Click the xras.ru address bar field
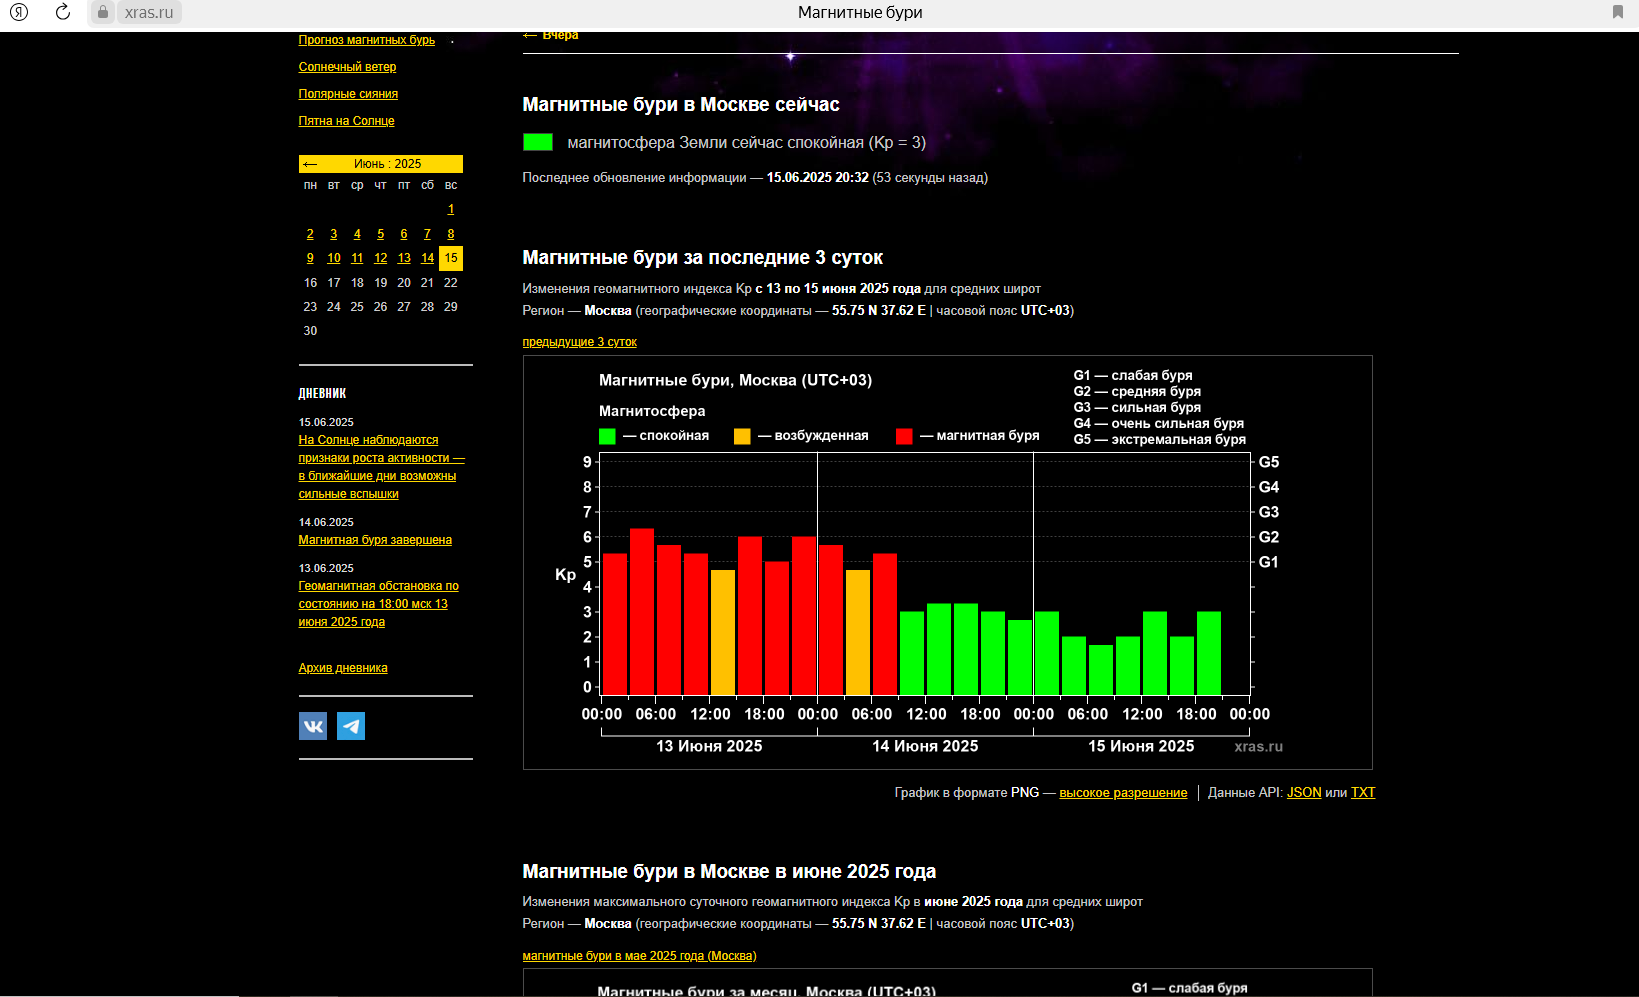The height and width of the screenshot is (997, 1639). (149, 12)
